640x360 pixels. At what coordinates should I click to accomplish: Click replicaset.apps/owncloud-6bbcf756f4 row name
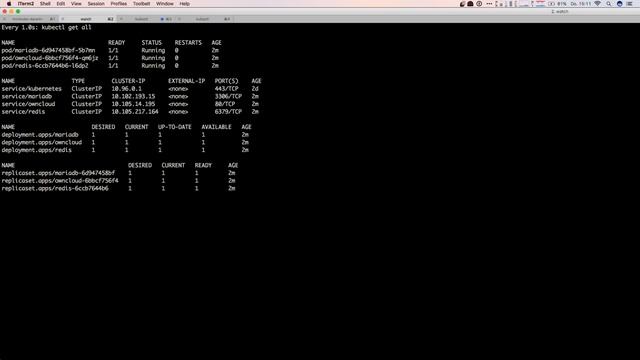coord(60,181)
